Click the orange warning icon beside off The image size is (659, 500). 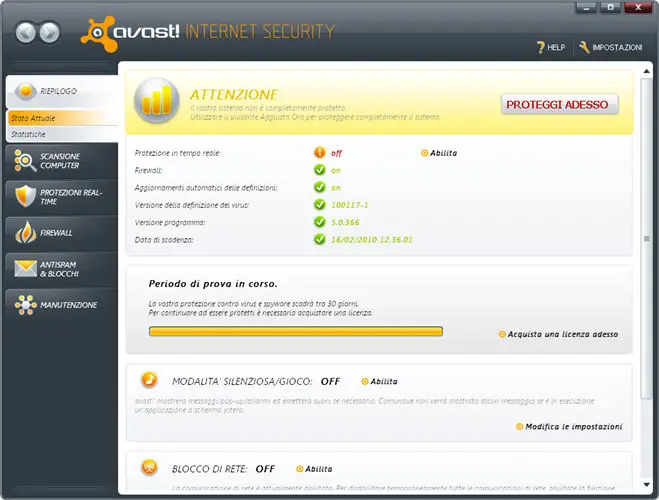tap(319, 152)
